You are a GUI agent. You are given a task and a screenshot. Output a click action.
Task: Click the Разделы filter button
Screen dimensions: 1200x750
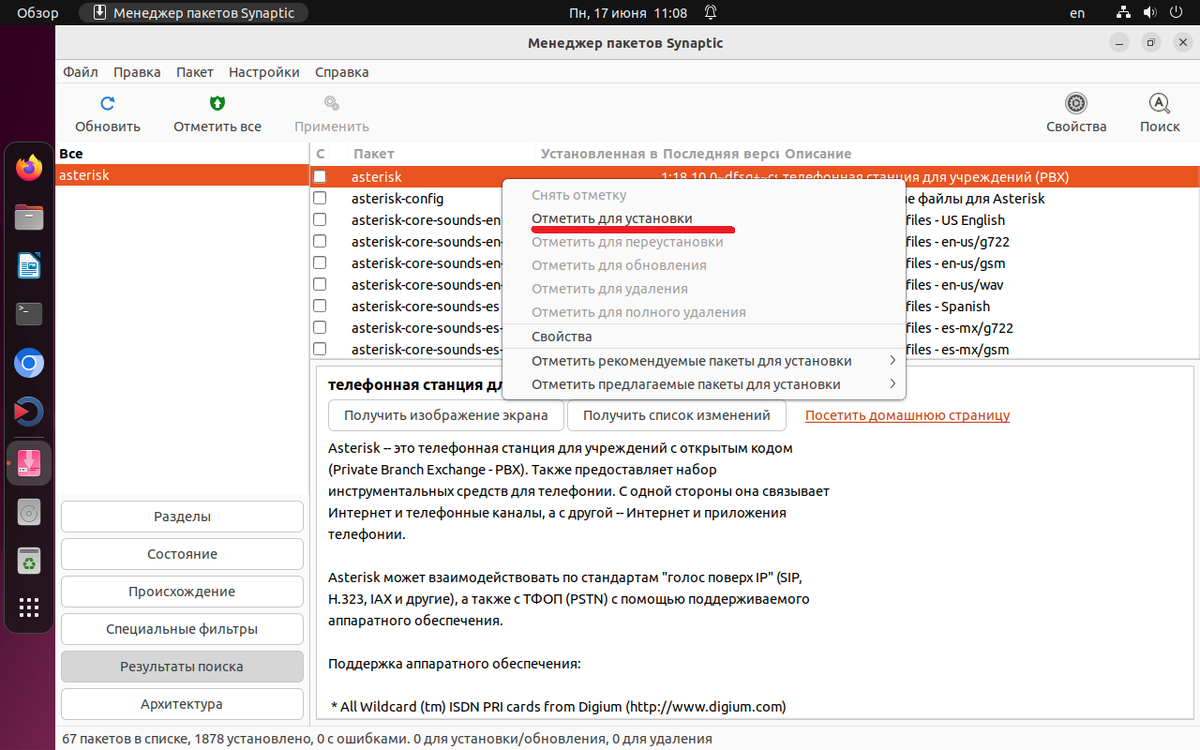click(182, 517)
